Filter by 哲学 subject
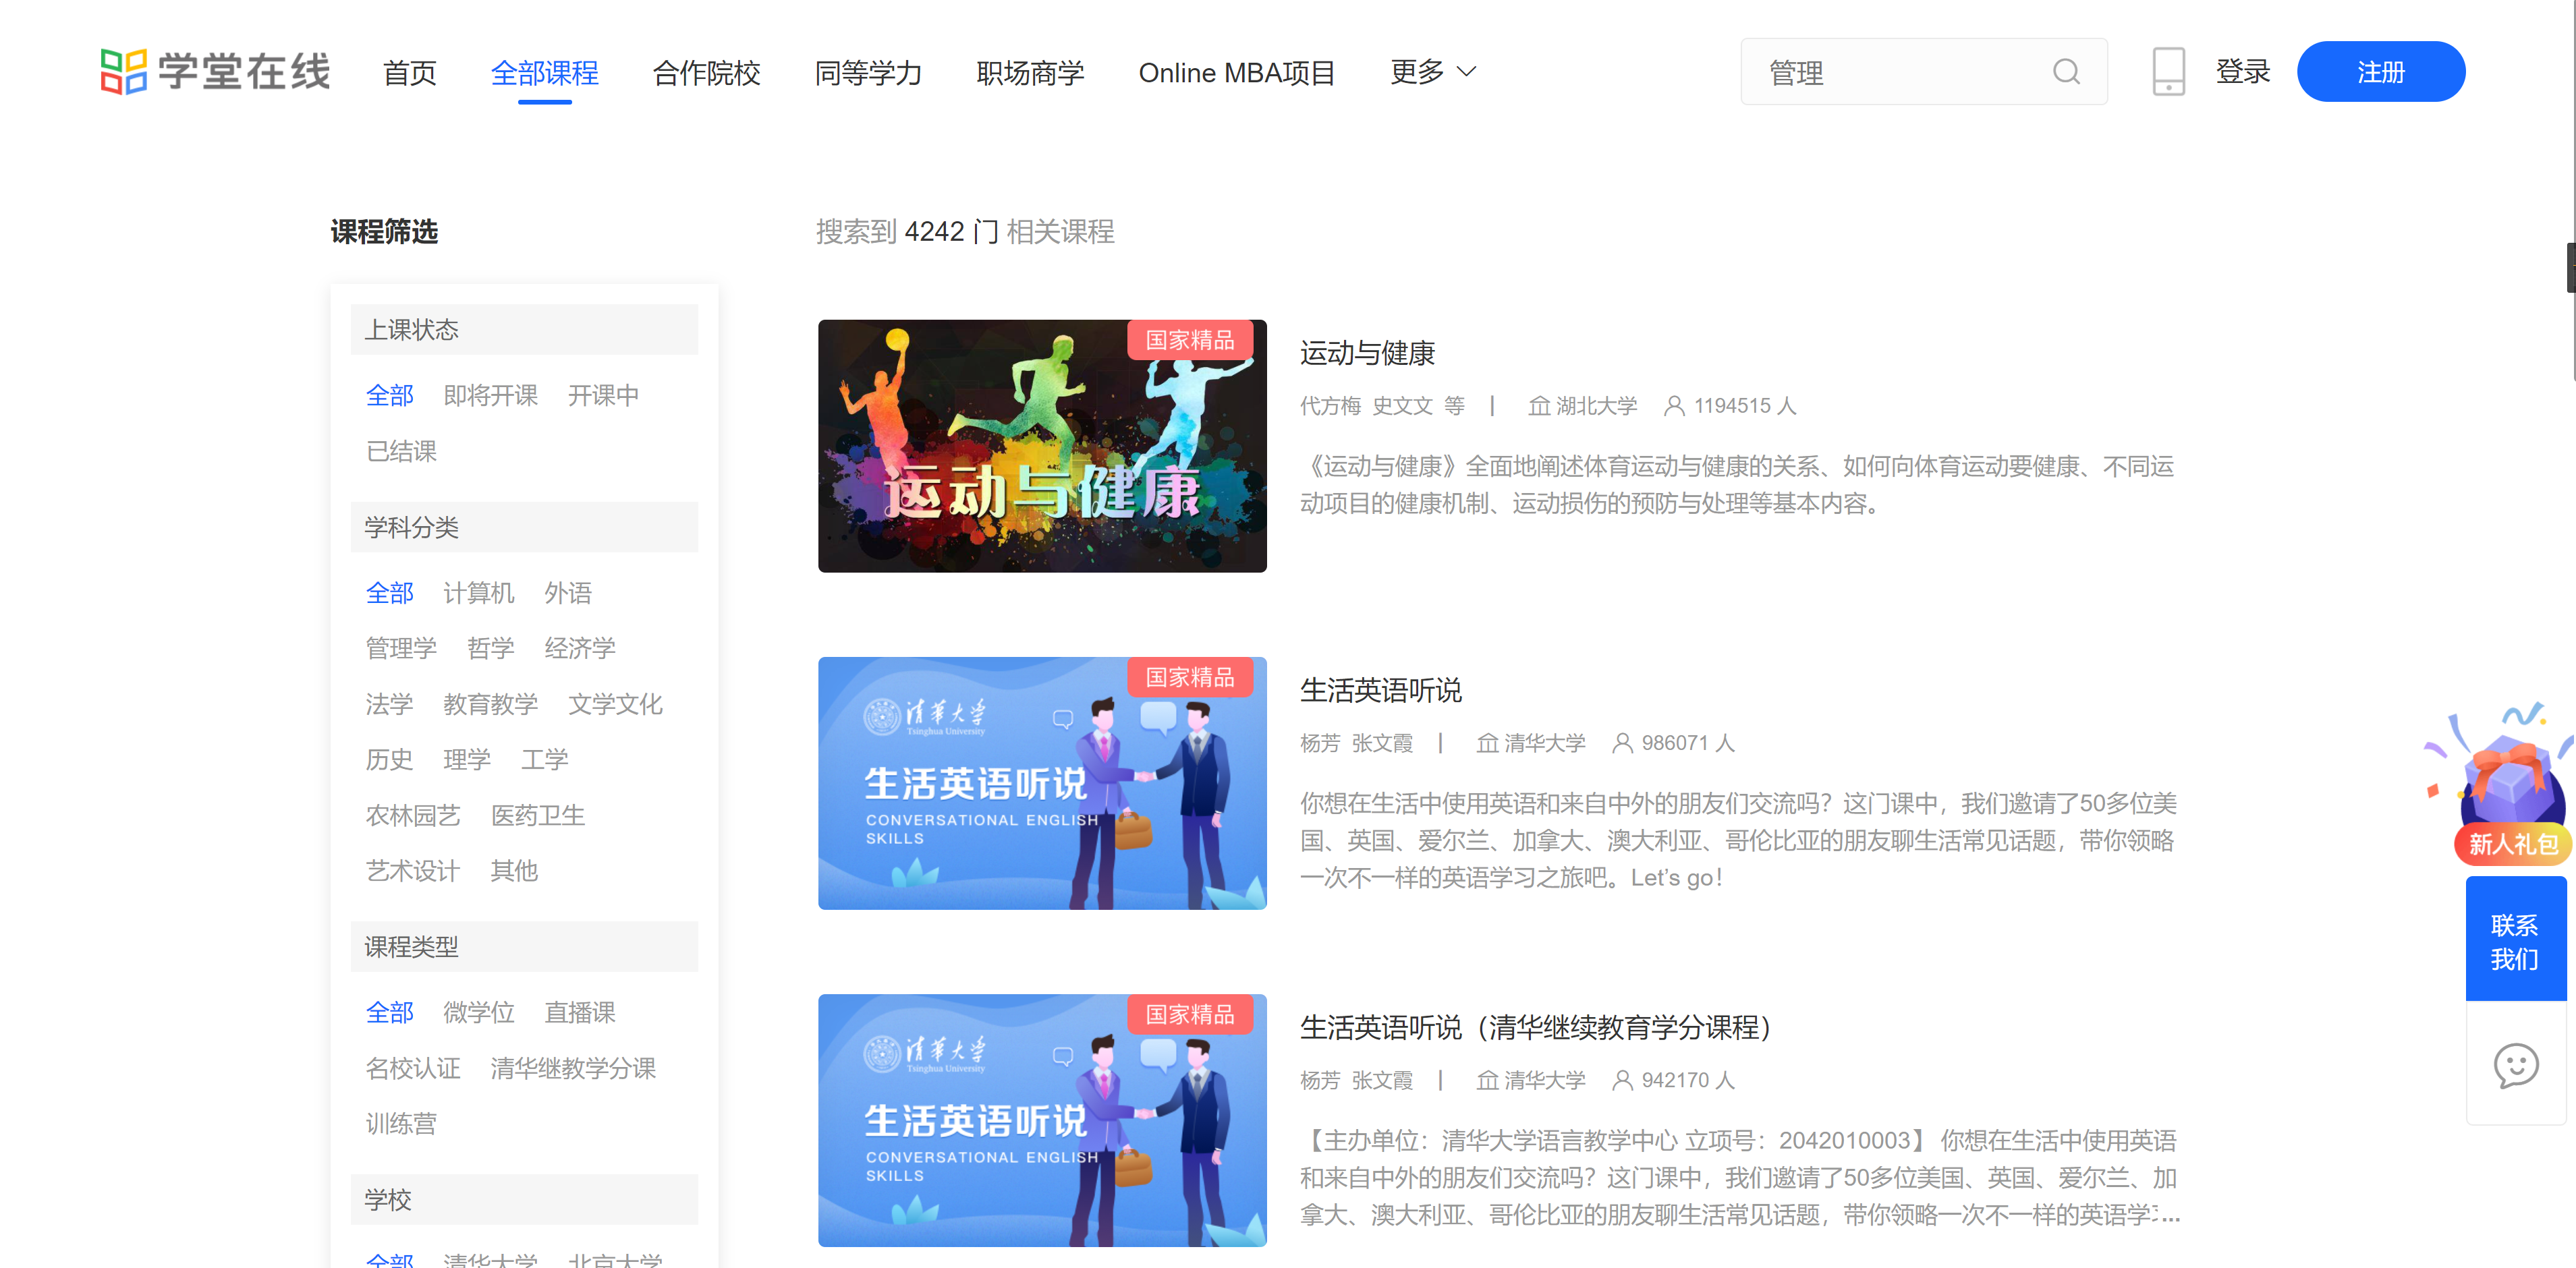Screen dimensions: 2576x1268 coord(490,648)
